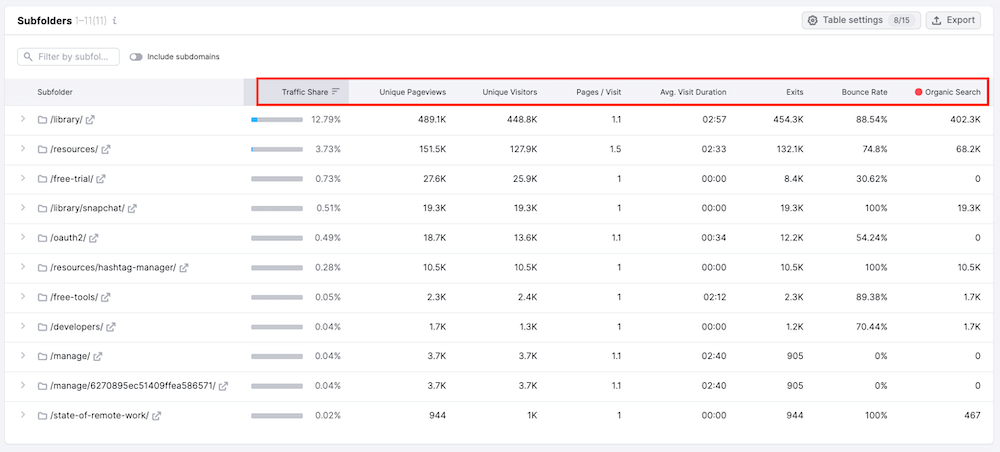The height and width of the screenshot is (452, 1000).
Task: Sort table by Bounce Rate column
Action: tap(864, 92)
